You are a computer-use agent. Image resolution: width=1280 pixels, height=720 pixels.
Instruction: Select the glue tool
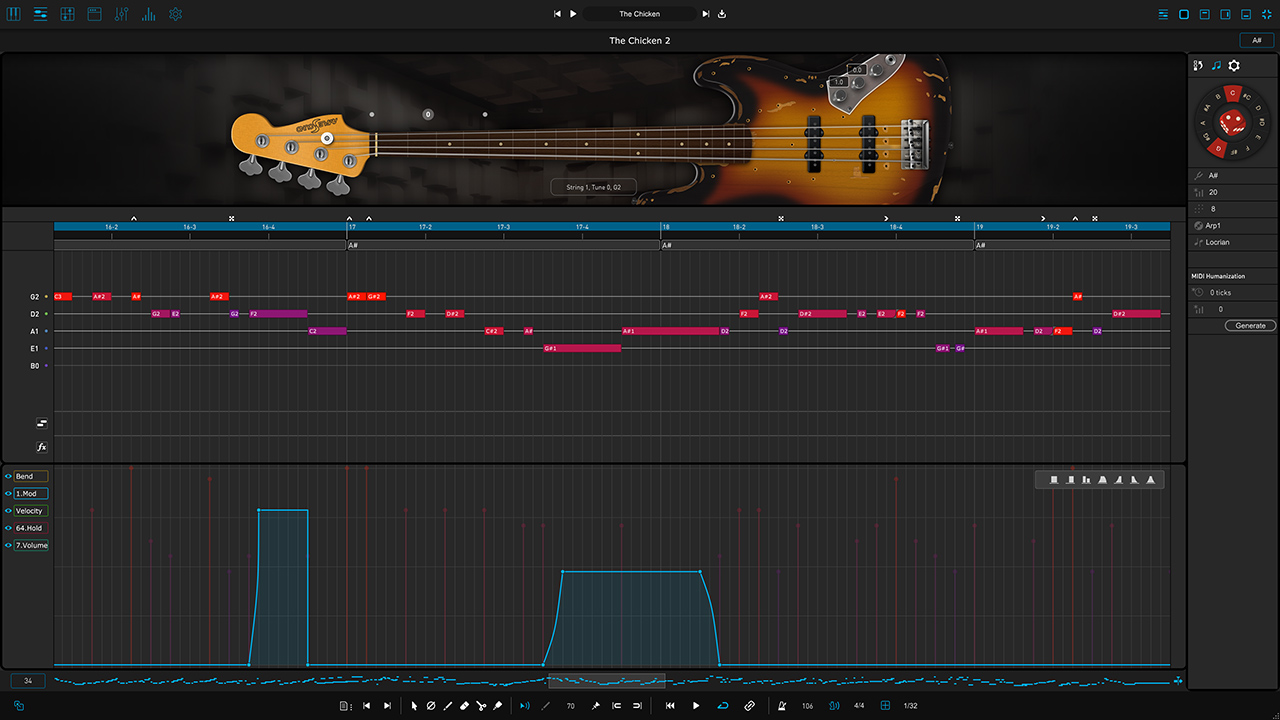point(498,706)
